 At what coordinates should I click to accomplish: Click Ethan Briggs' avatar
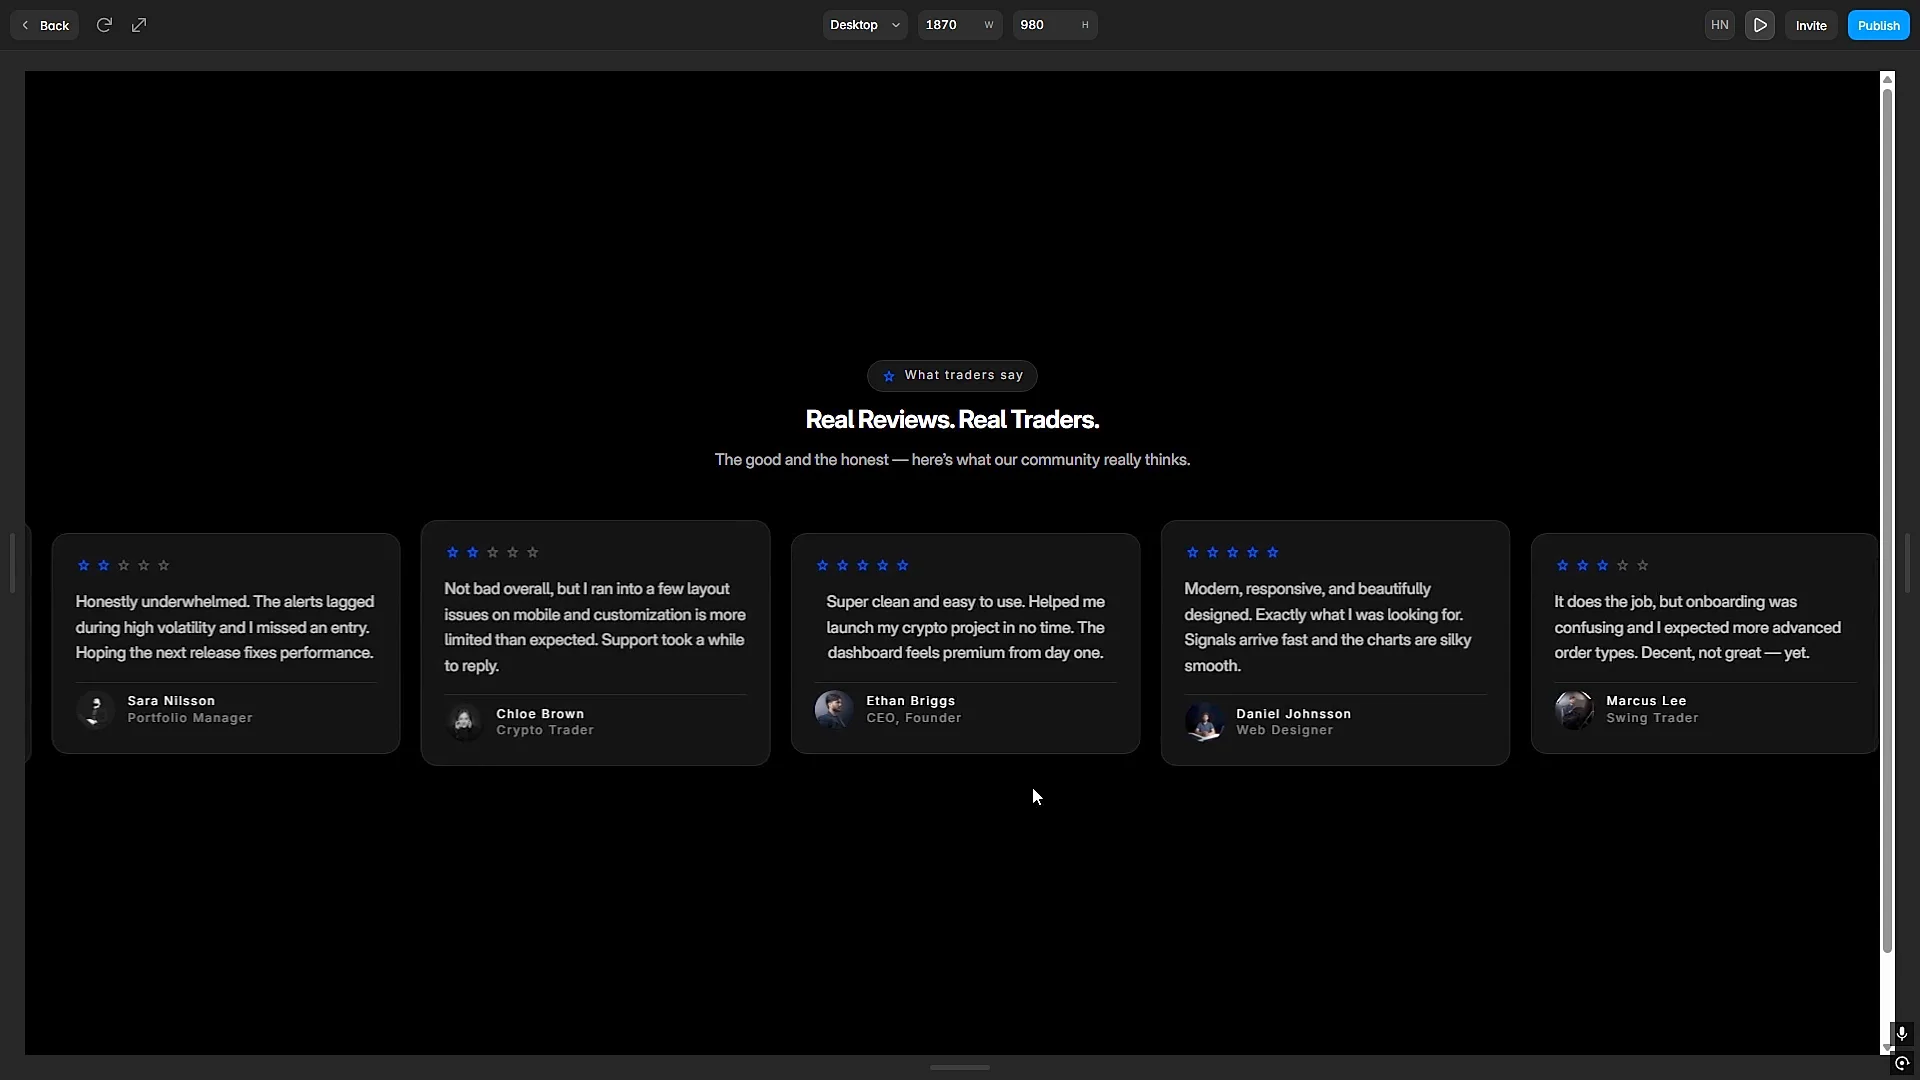pos(834,709)
